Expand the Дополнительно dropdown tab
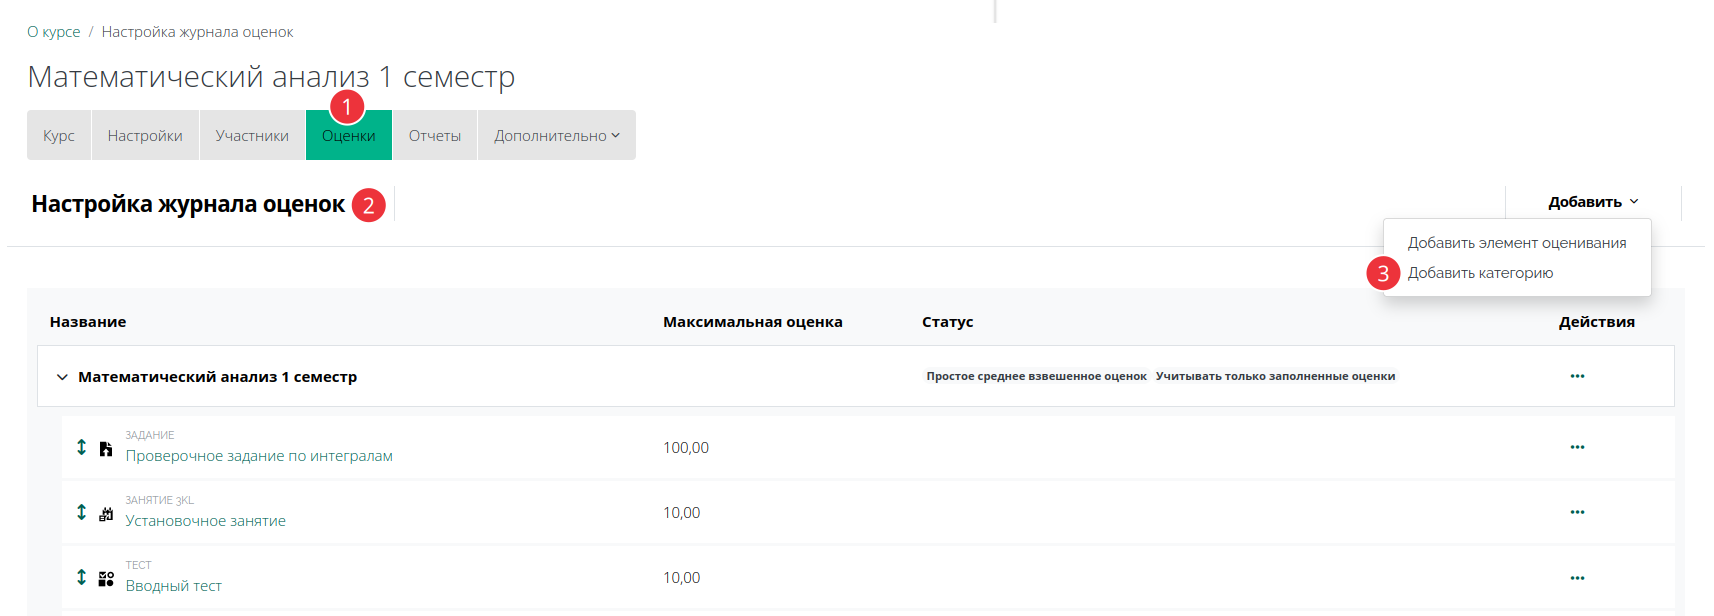The width and height of the screenshot is (1714, 616). [x=556, y=136]
